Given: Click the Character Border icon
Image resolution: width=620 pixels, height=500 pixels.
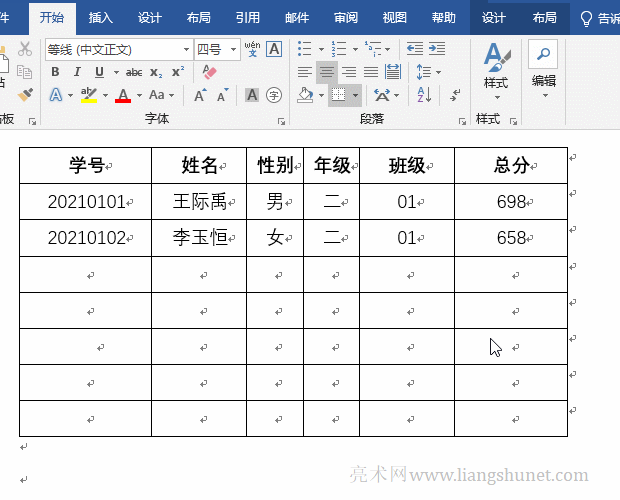Looking at the screenshot, I should [x=274, y=49].
